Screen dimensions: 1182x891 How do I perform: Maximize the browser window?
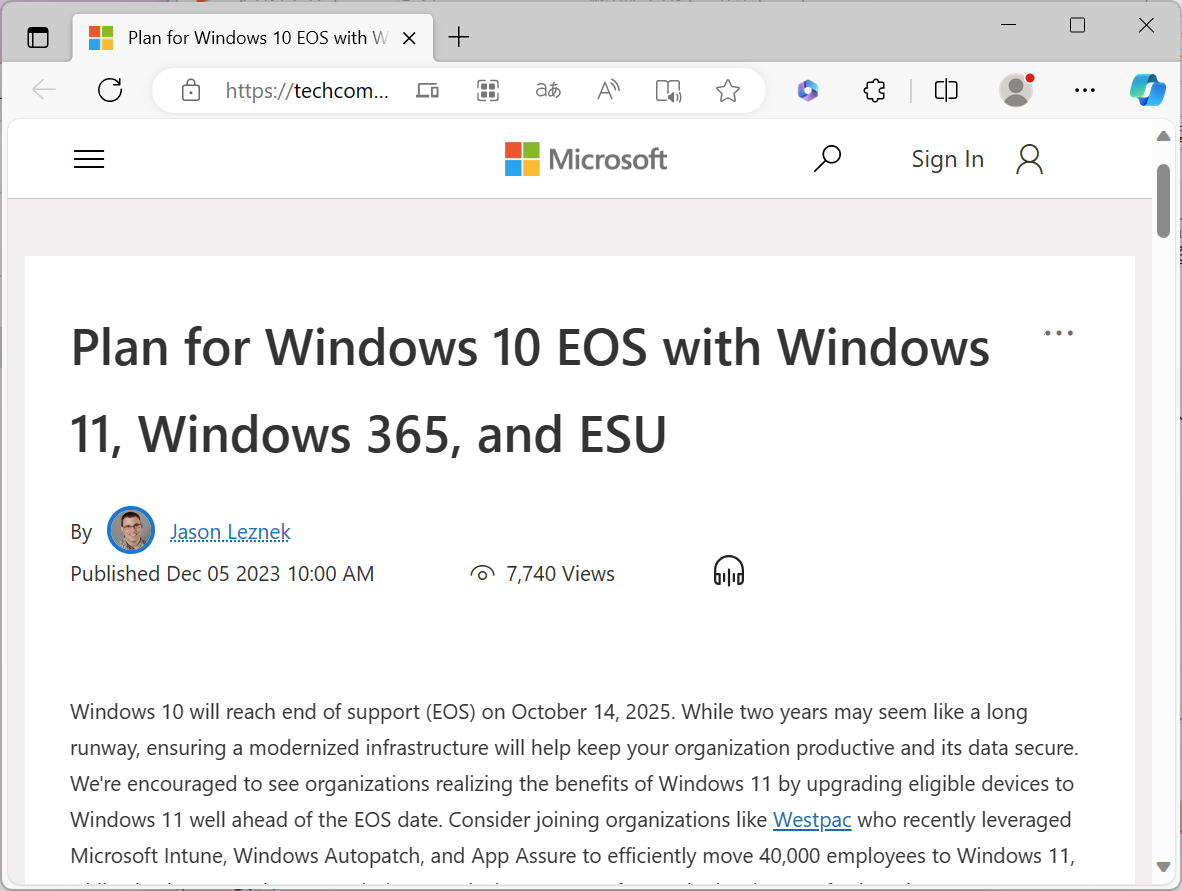(1077, 25)
